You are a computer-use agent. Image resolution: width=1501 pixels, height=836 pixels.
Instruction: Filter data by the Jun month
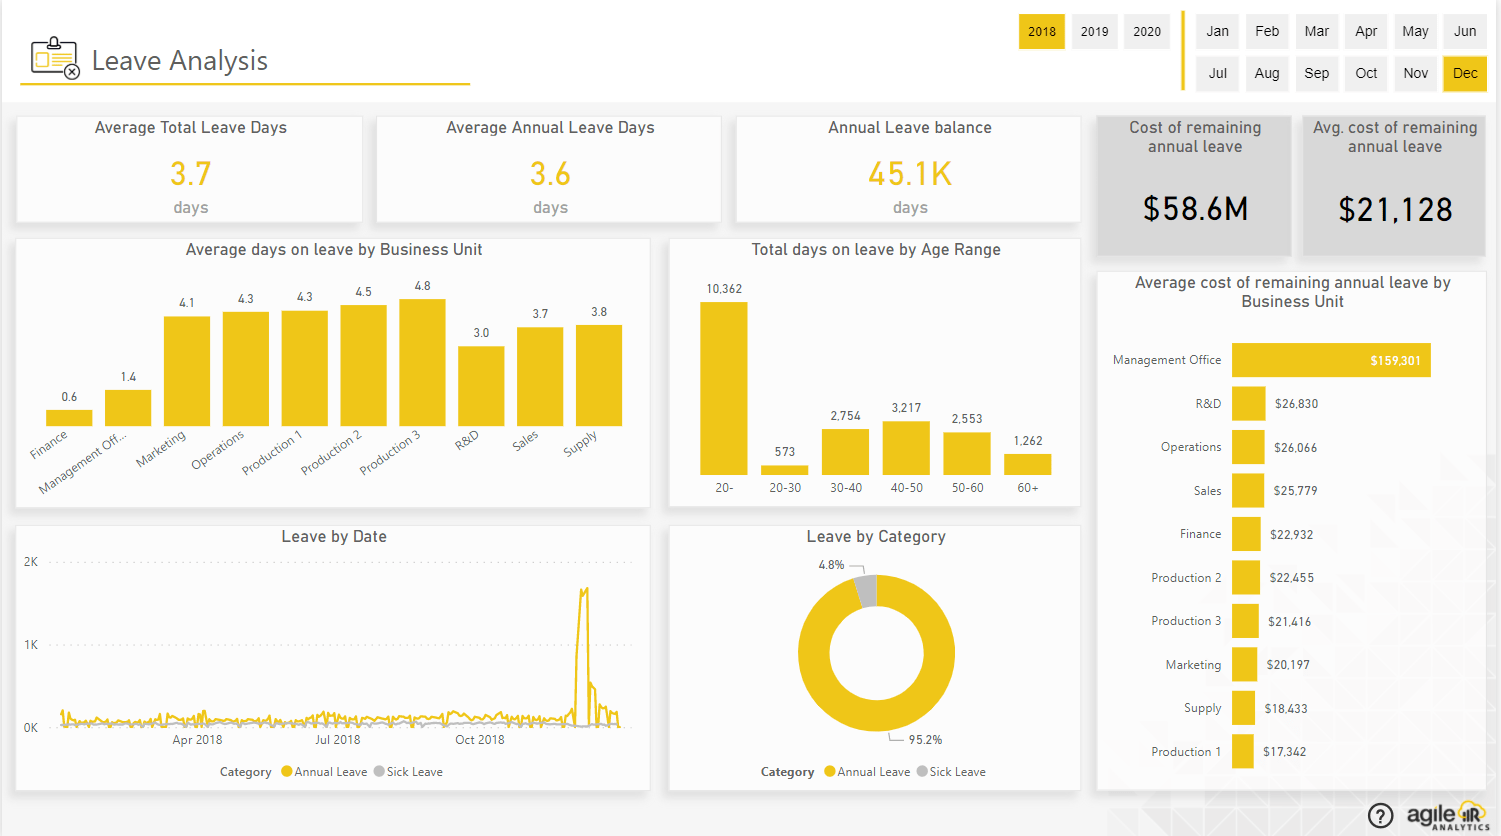1464,31
